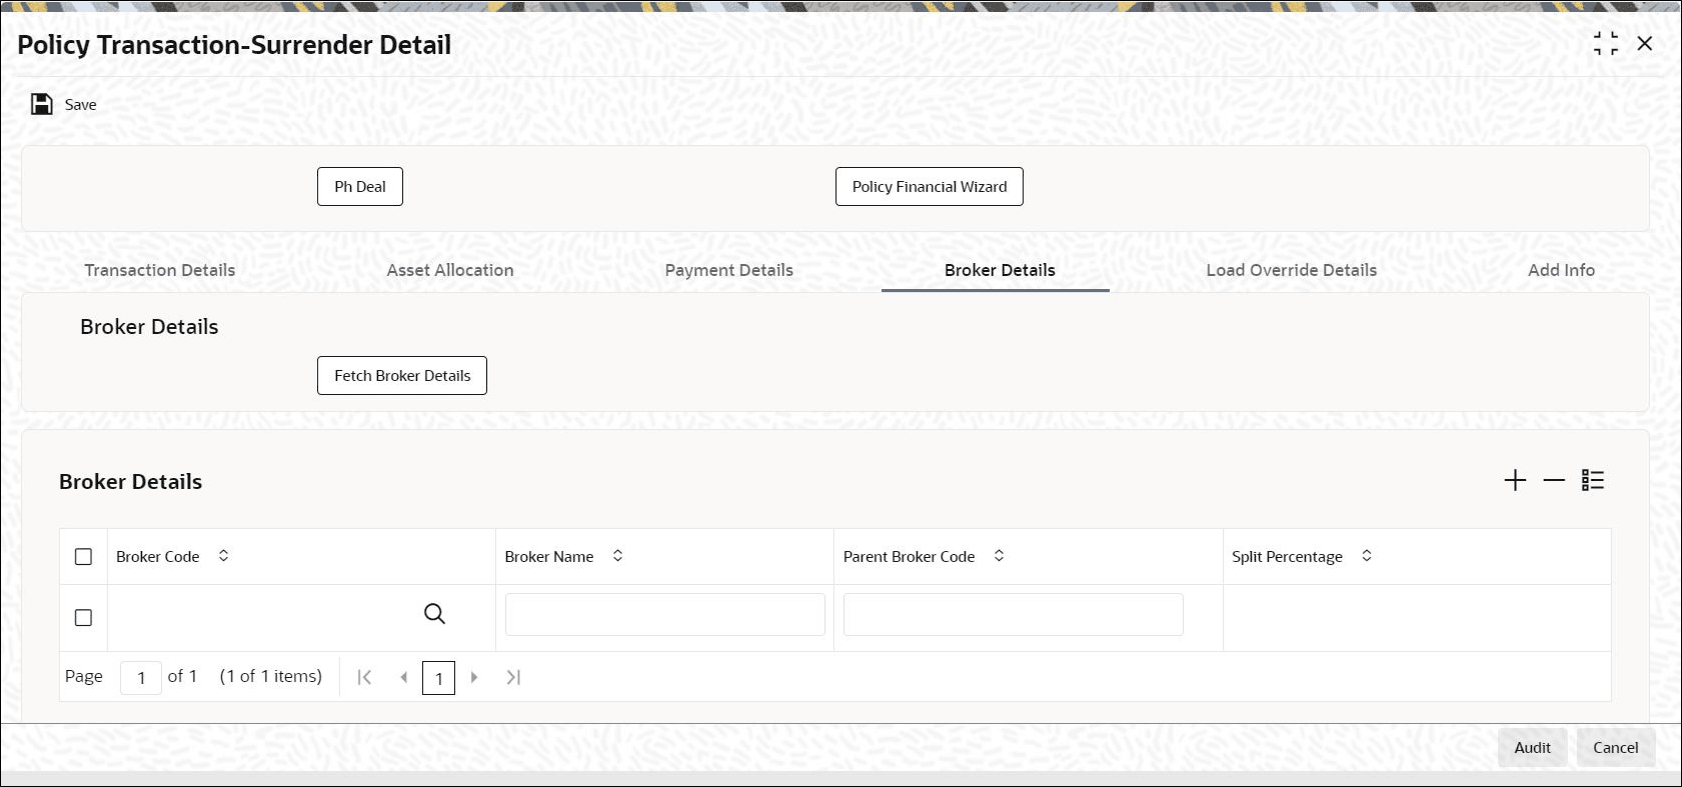Close the Policy Transaction-Surrender Detail dialog
This screenshot has height=787, width=1682.
point(1645,44)
